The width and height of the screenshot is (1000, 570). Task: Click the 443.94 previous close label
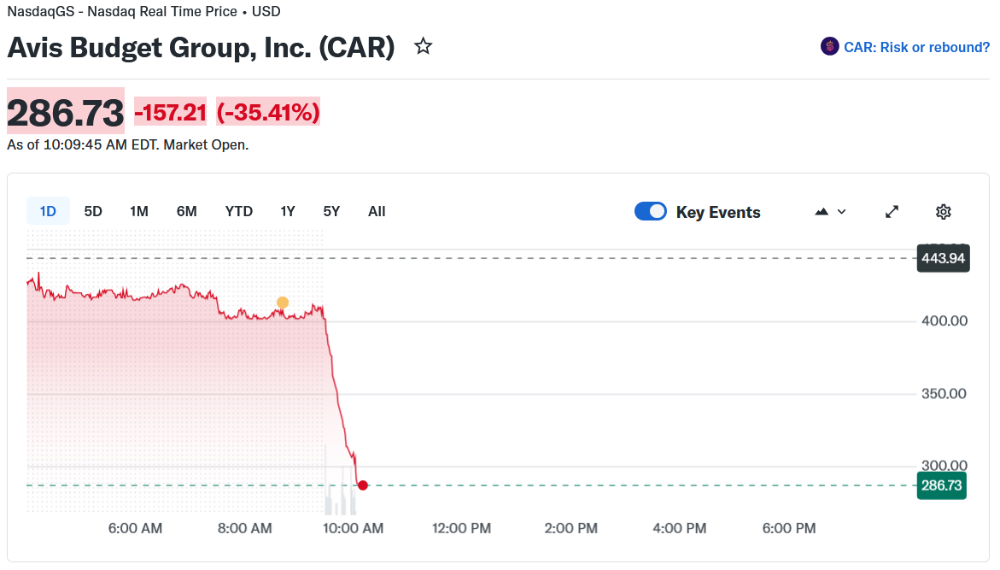tap(942, 259)
